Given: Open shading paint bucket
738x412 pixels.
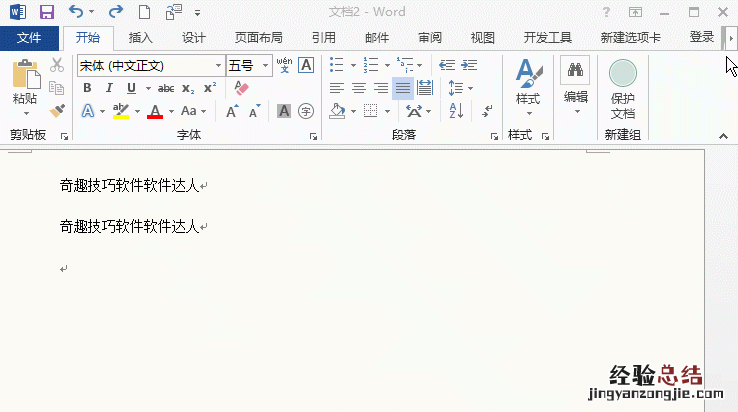Looking at the screenshot, I should click(x=337, y=111).
